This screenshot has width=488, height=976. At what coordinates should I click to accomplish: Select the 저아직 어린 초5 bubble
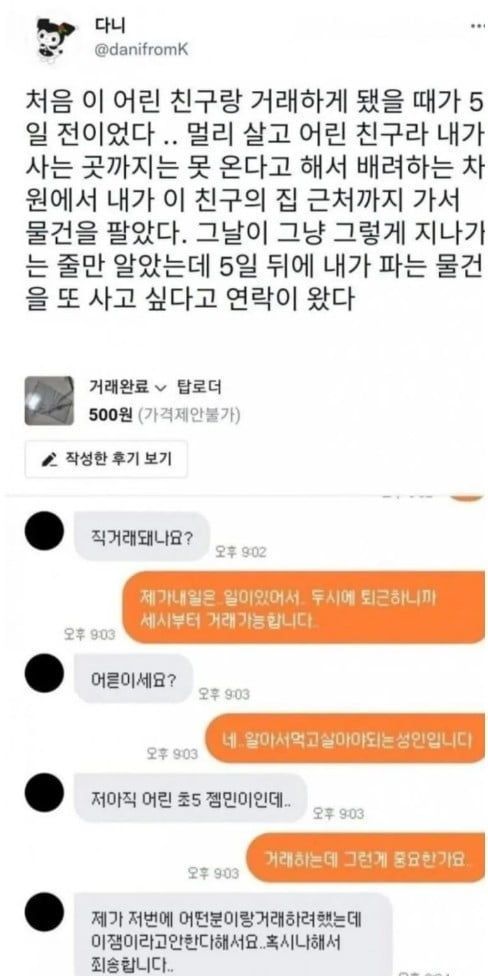tap(190, 798)
